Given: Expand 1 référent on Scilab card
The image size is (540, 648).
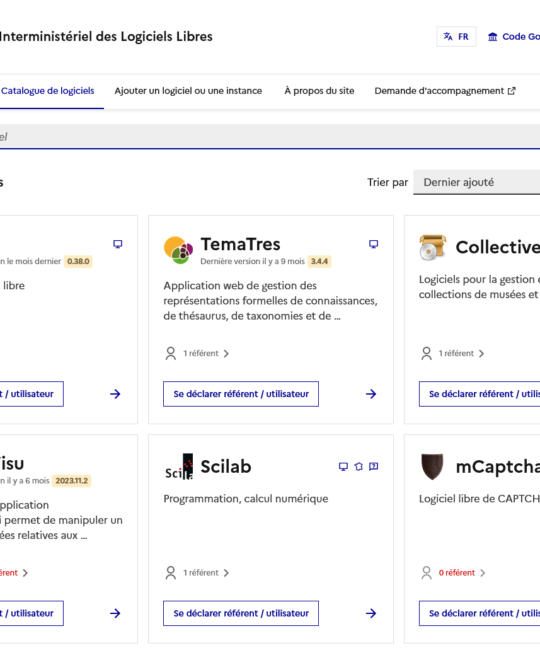Looking at the screenshot, I should click(206, 573).
